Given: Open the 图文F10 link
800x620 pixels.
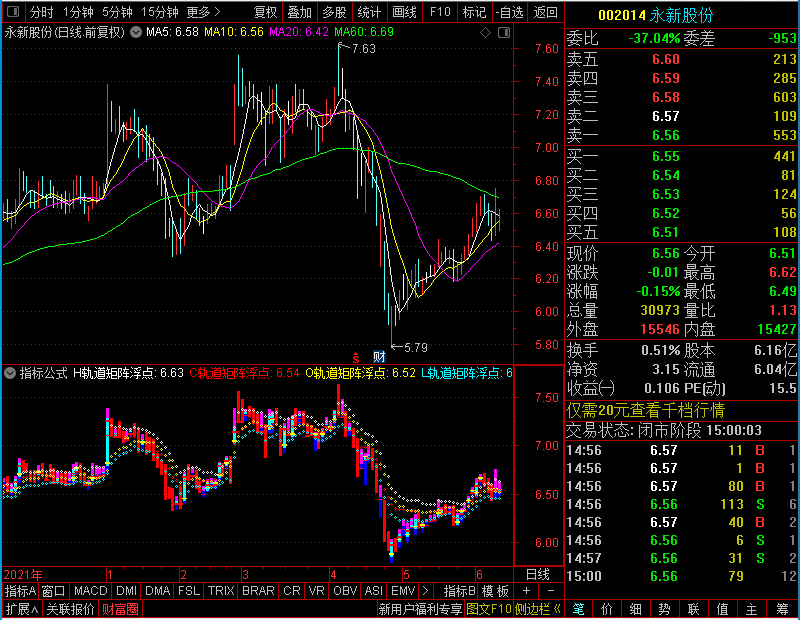Looking at the screenshot, I should 489,609.
